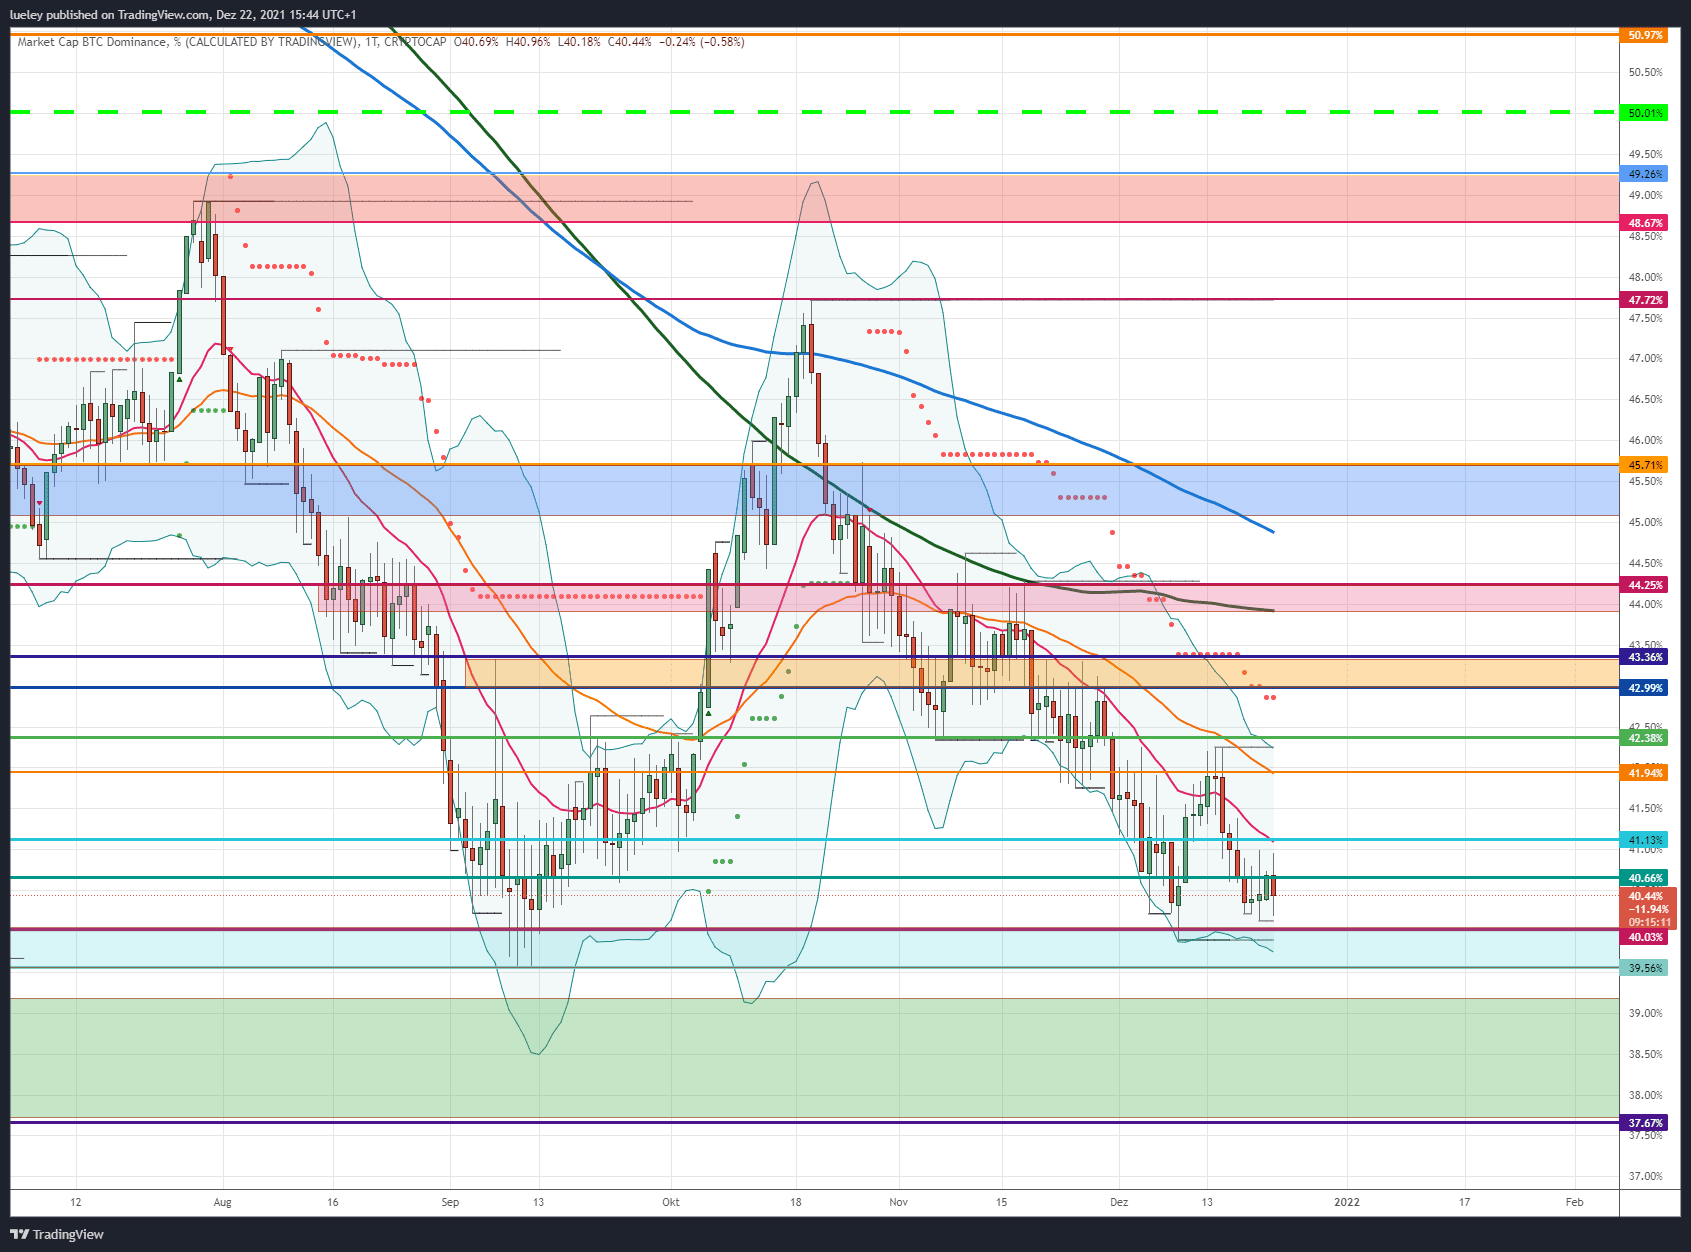Click the purple 37.67% price label
1691x1252 pixels.
[x=1645, y=1123]
